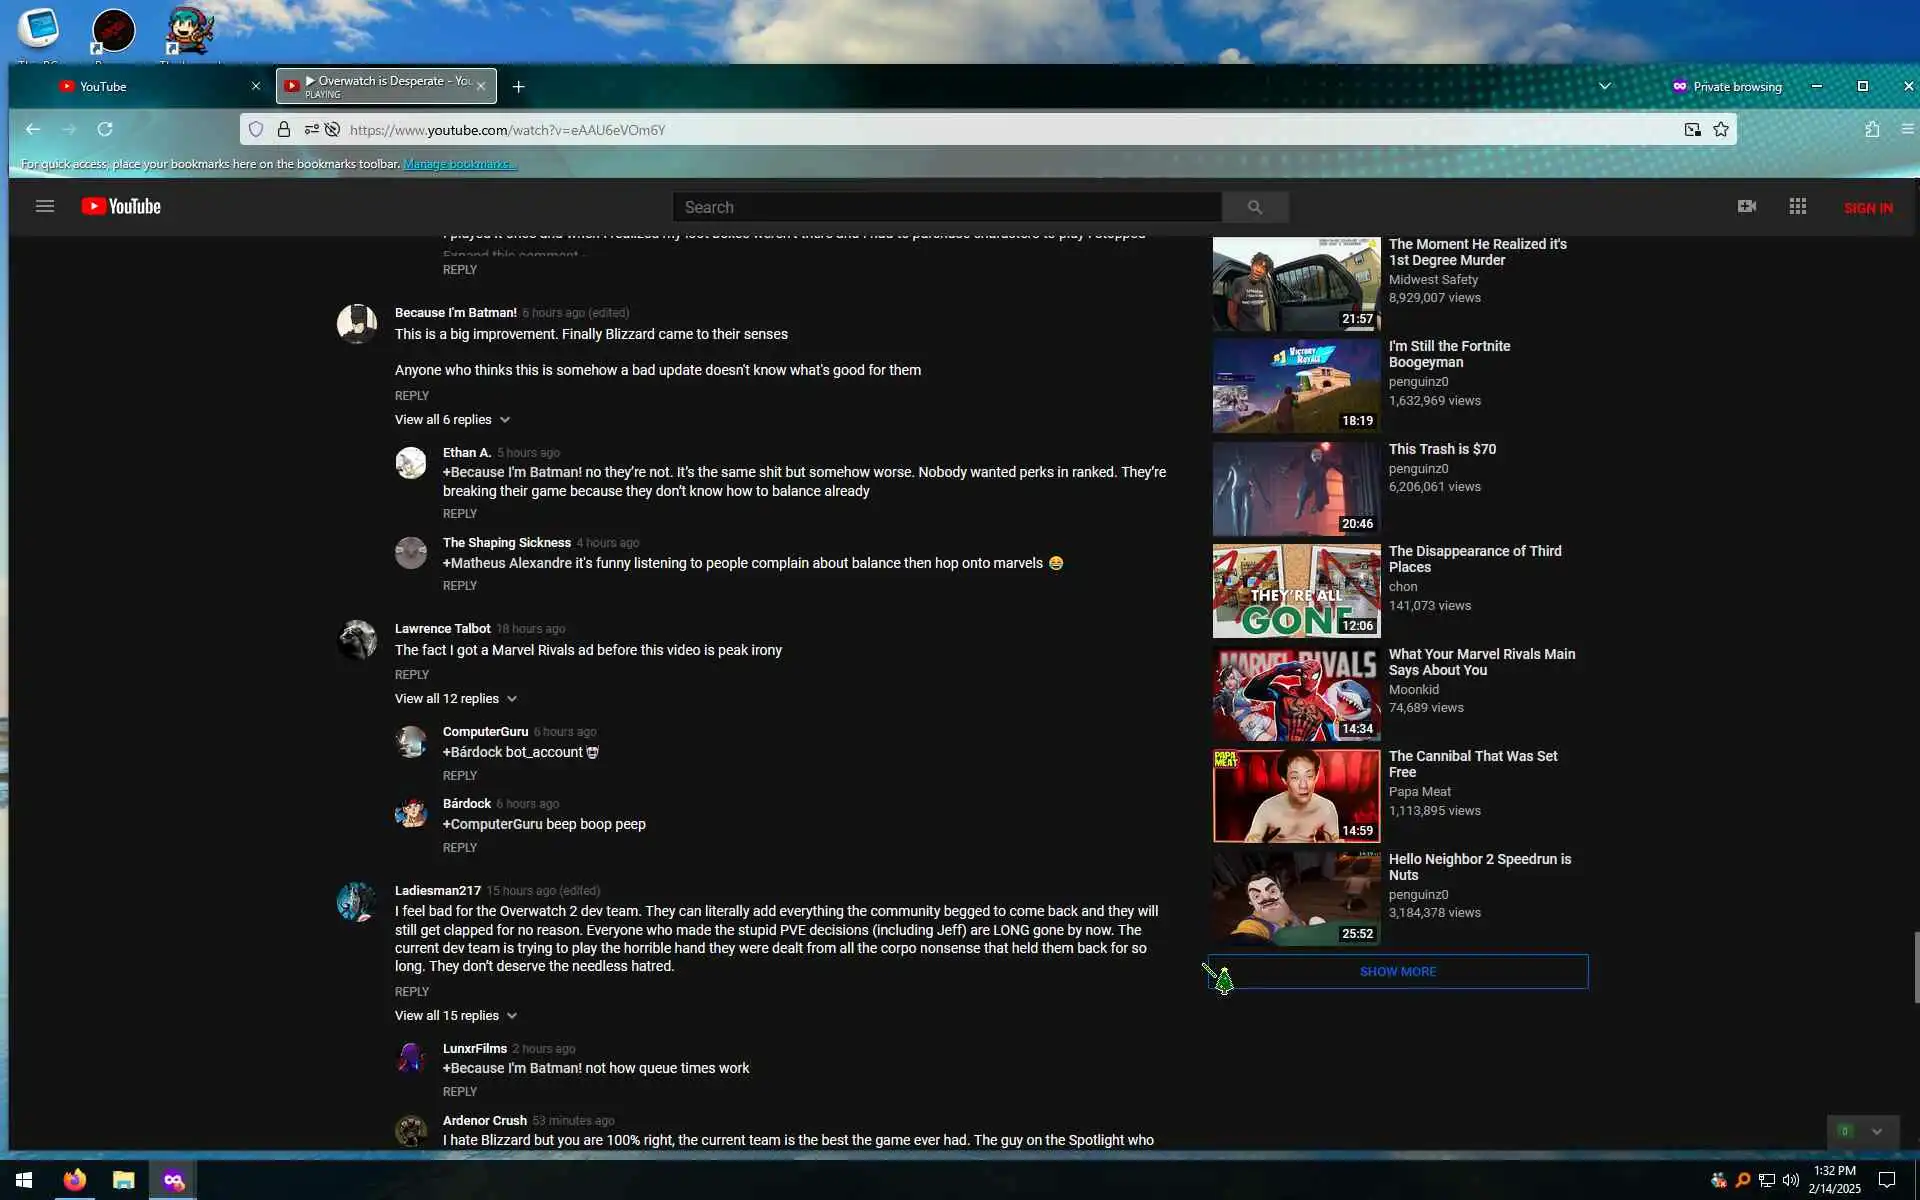1920x1200 pixels.
Task: Open the create video camera icon
Action: 1746,206
